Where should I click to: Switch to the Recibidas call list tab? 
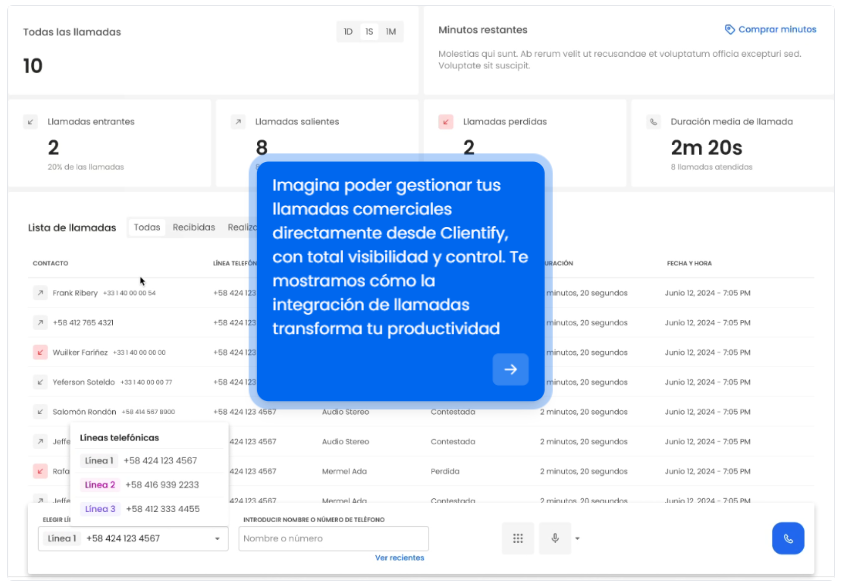[194, 227]
